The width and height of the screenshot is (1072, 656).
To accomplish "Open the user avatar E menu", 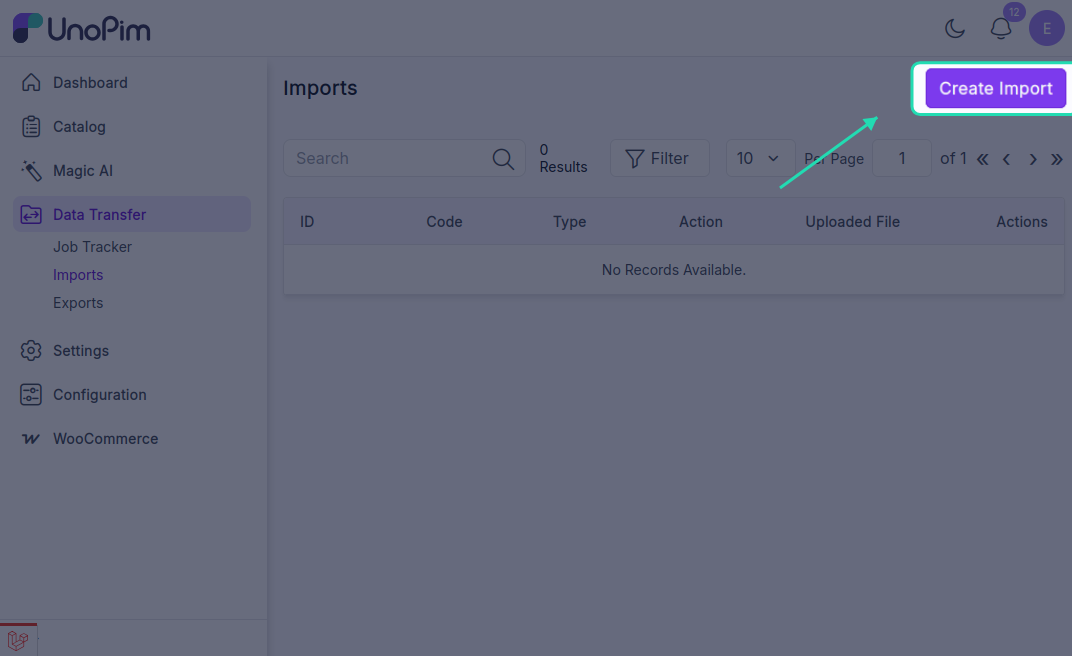I will (x=1047, y=29).
